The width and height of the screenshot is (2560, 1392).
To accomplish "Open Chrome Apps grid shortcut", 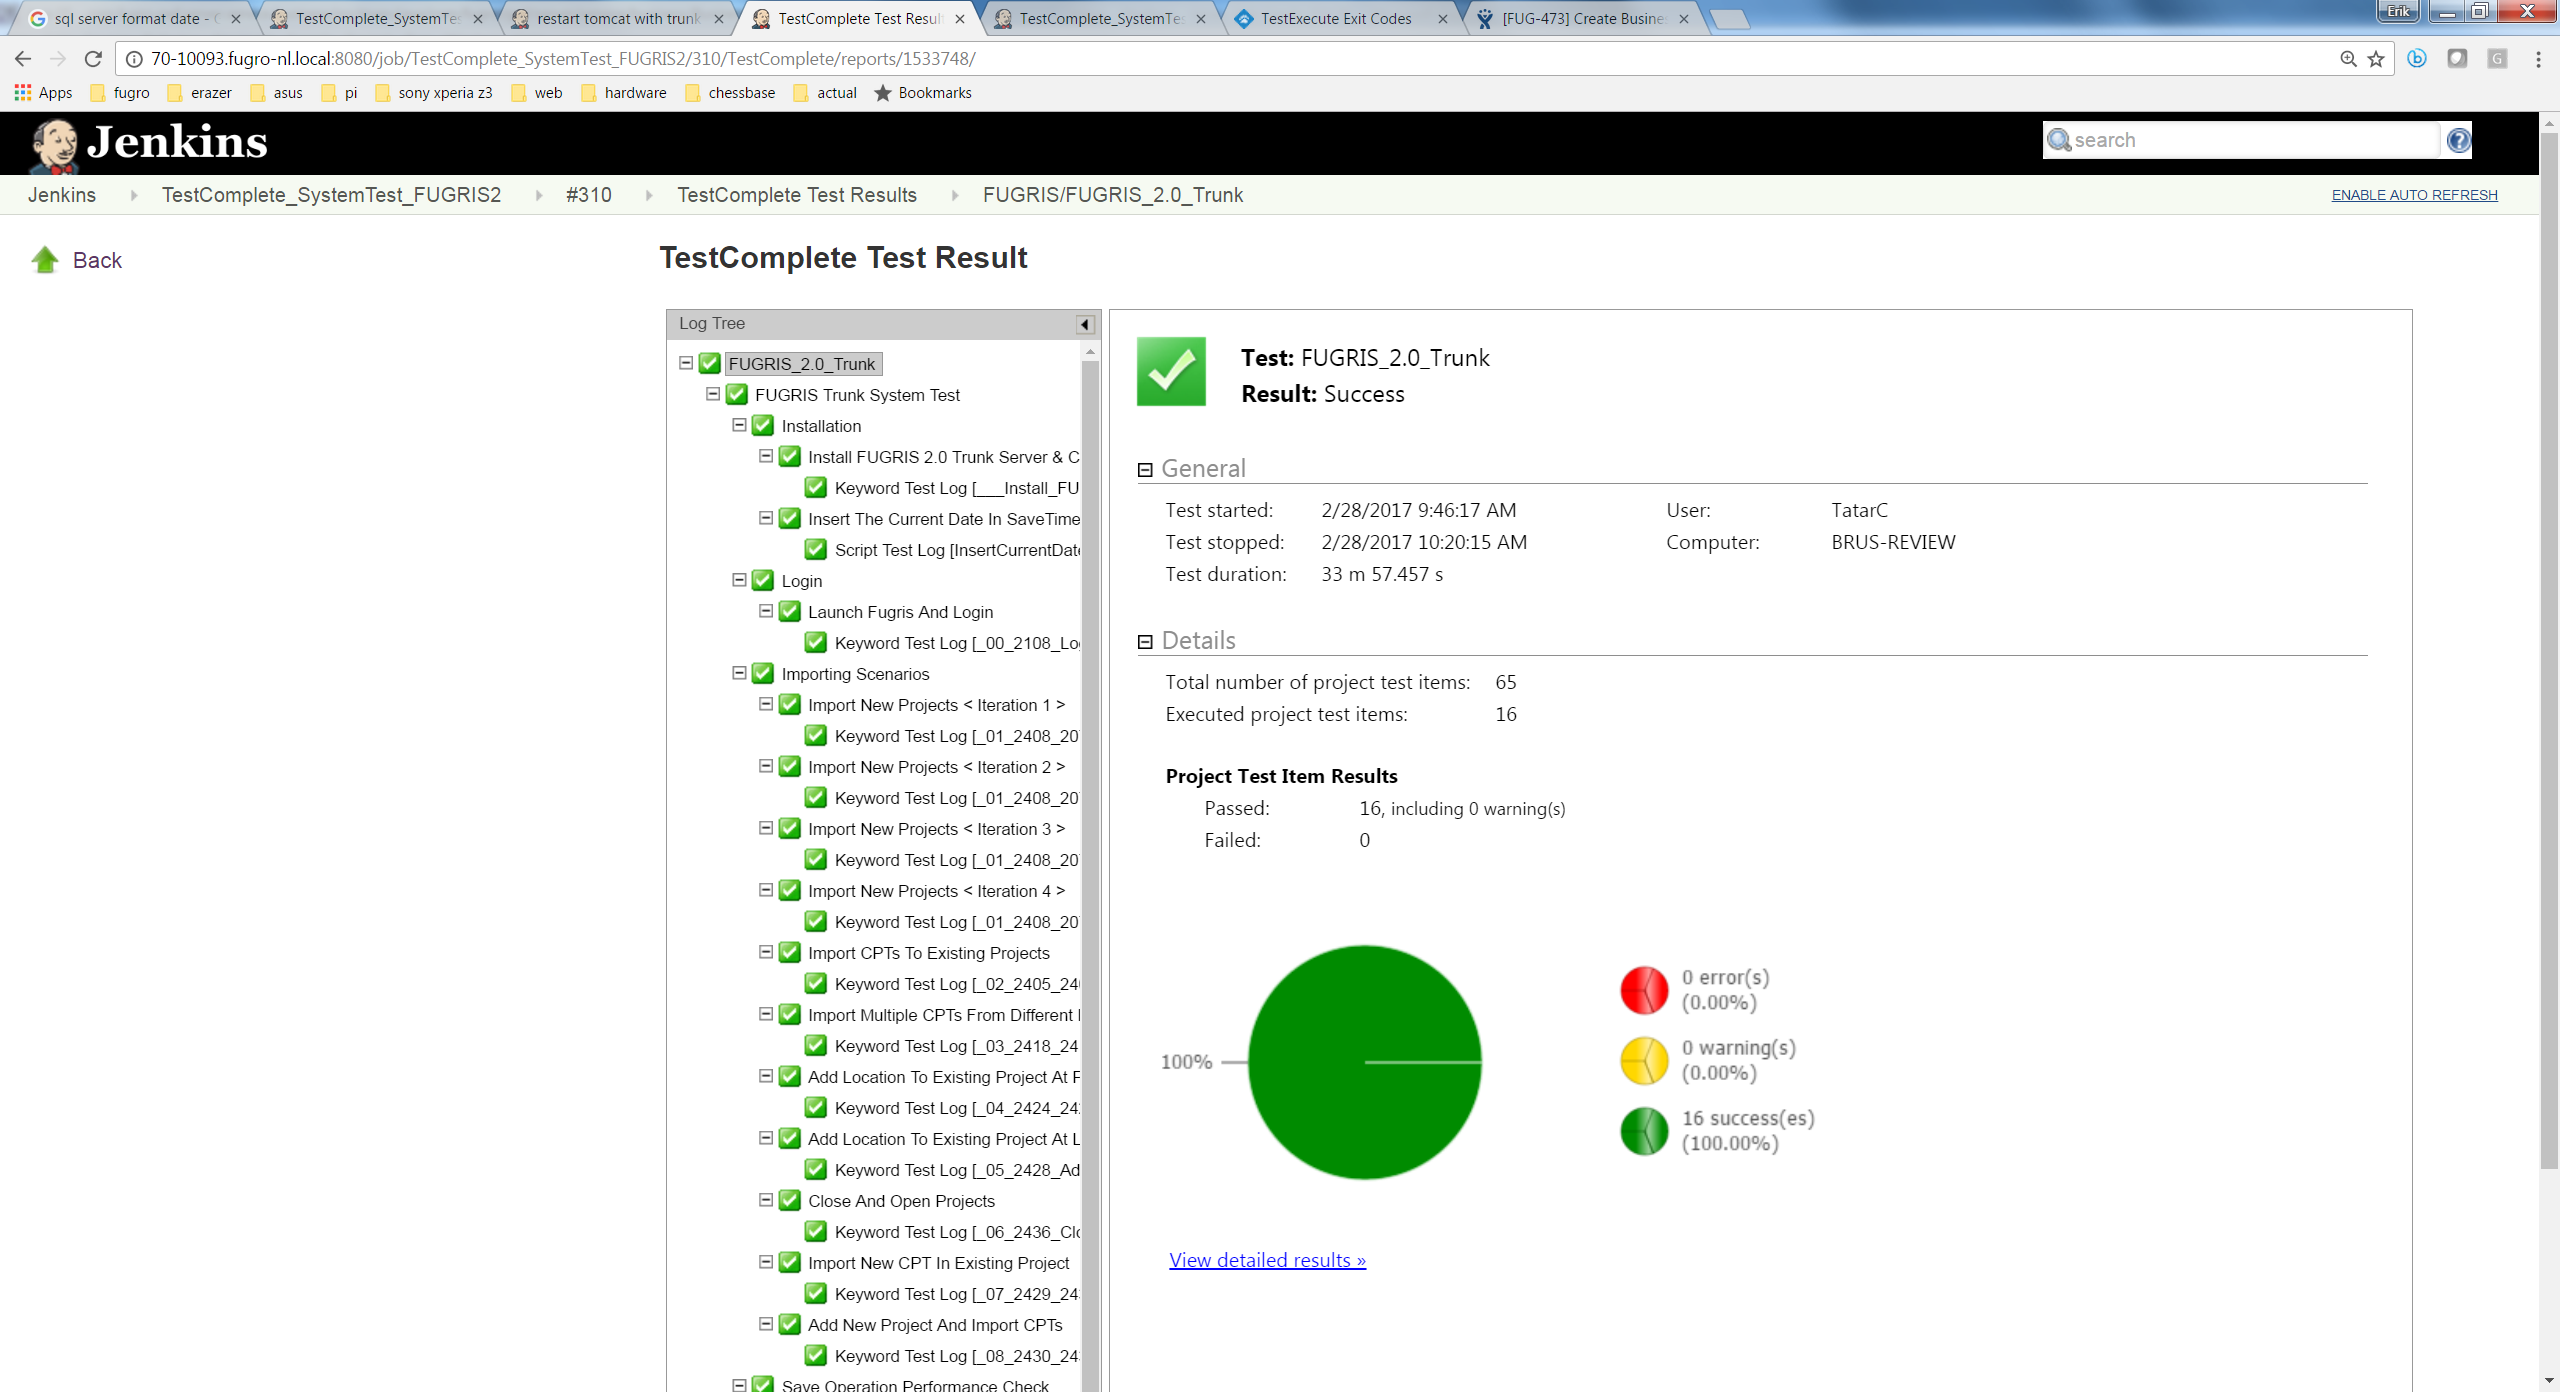I will tap(23, 93).
